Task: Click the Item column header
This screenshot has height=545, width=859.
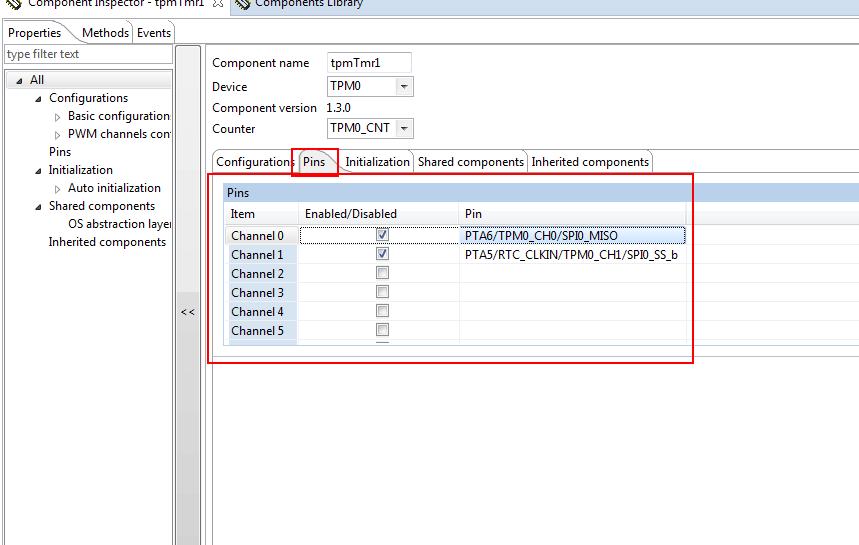Action: coord(261,214)
